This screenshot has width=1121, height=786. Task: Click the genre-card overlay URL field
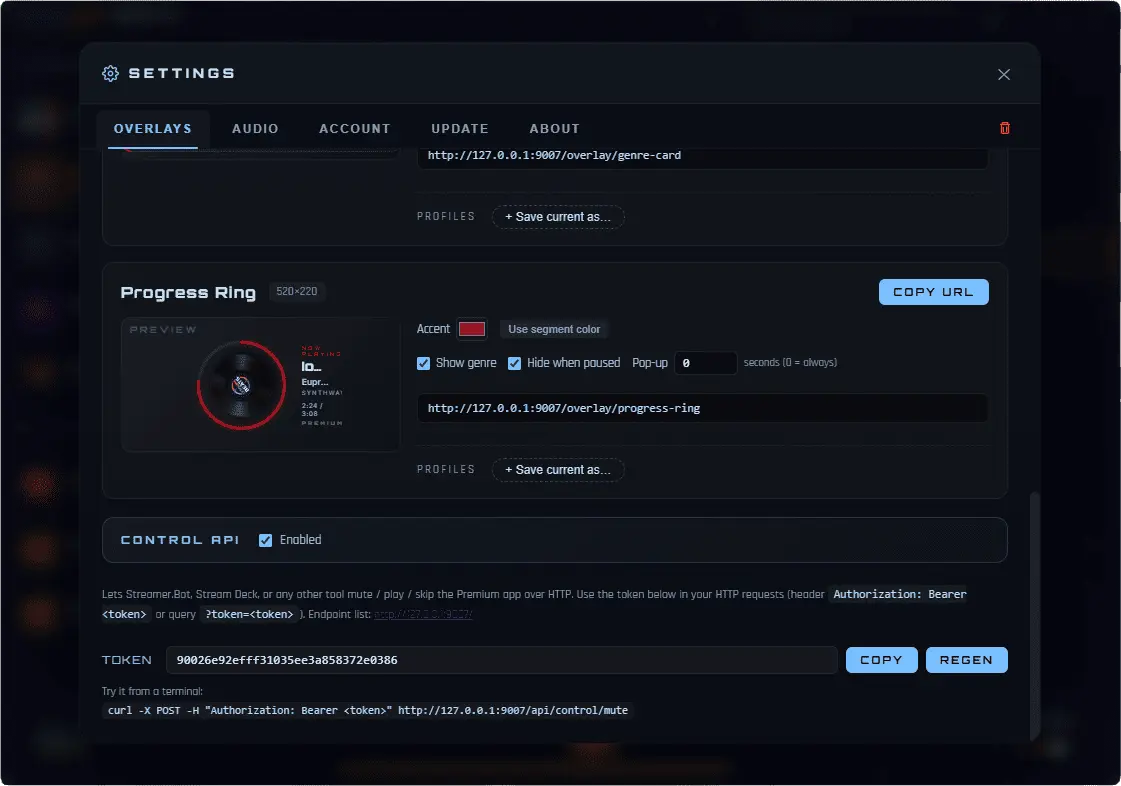(x=703, y=156)
